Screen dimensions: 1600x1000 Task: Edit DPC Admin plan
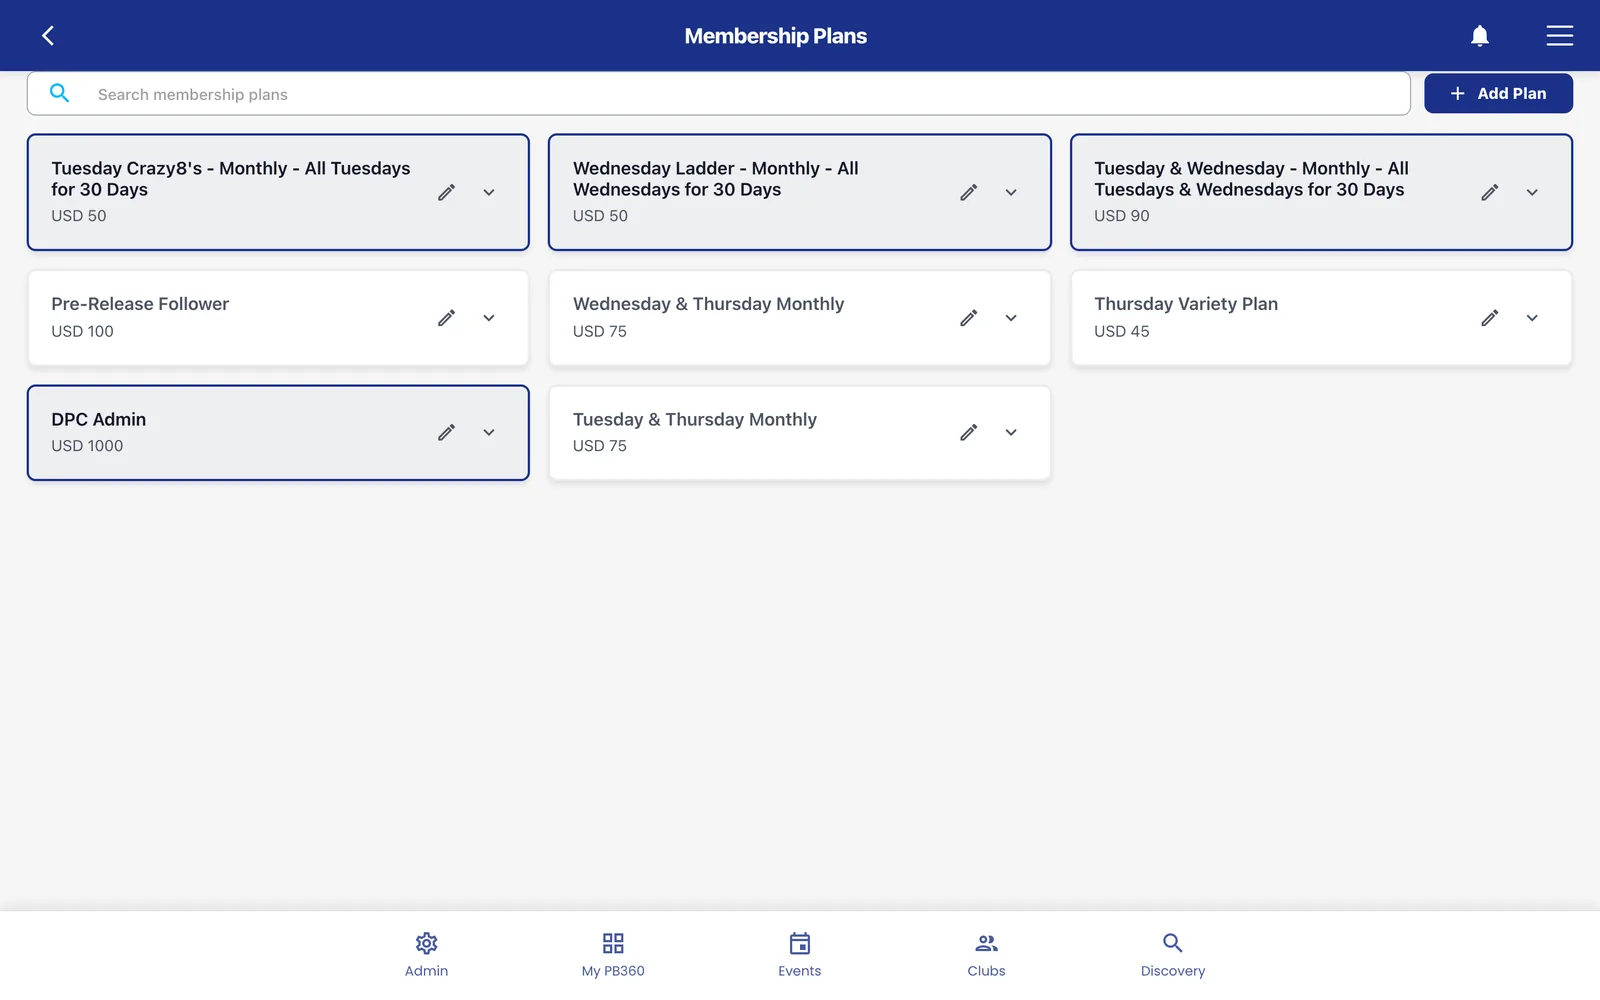[447, 433]
